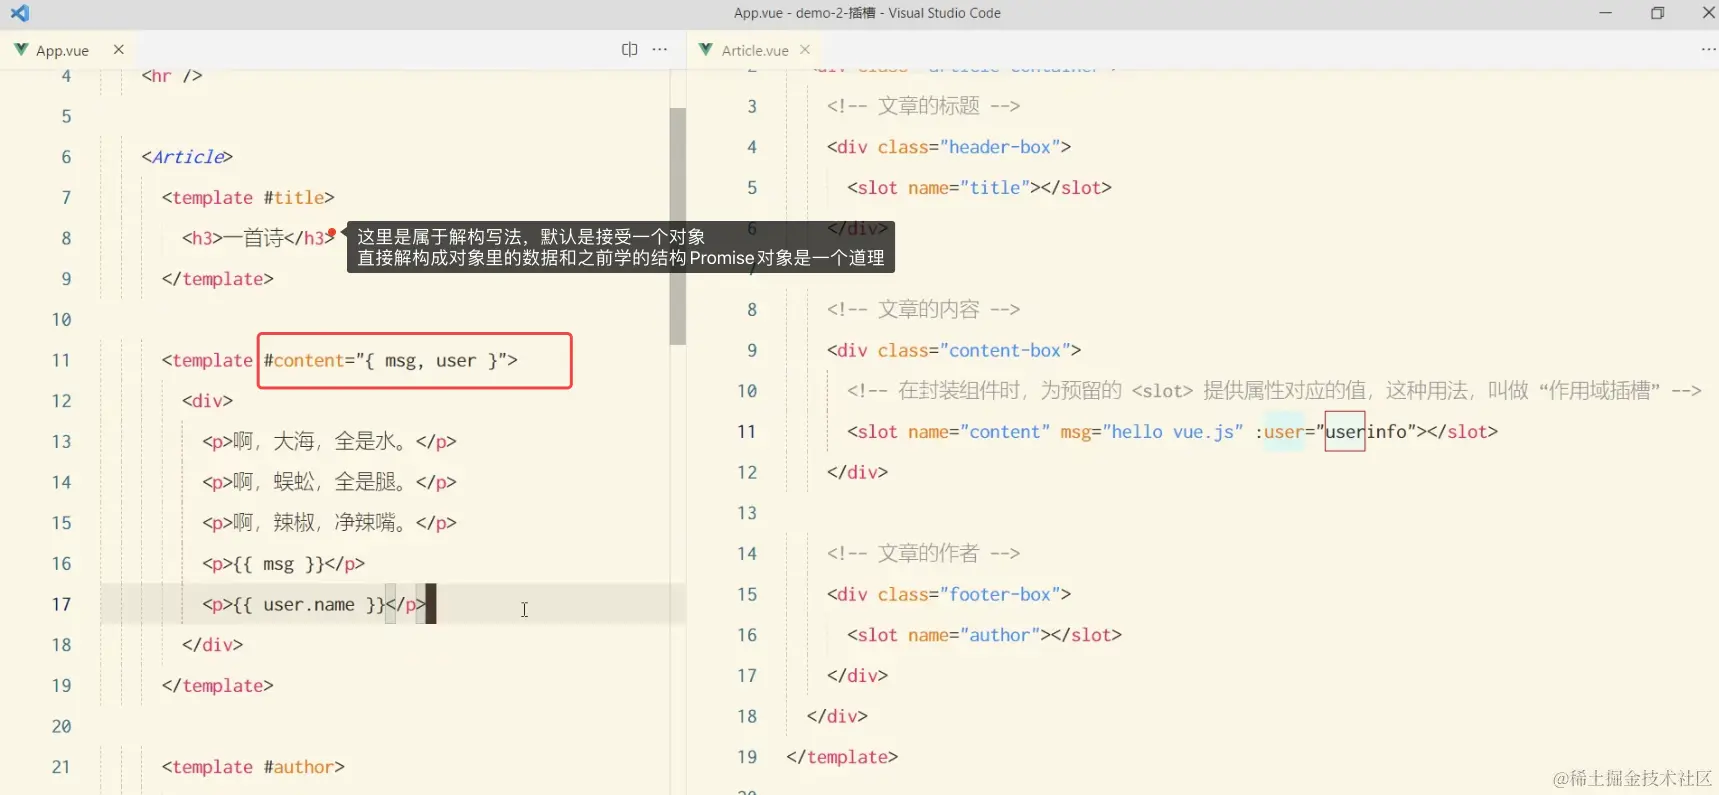This screenshot has height=795, width=1719.
Task: Minimize the Visual Studio Code window
Action: (1605, 13)
